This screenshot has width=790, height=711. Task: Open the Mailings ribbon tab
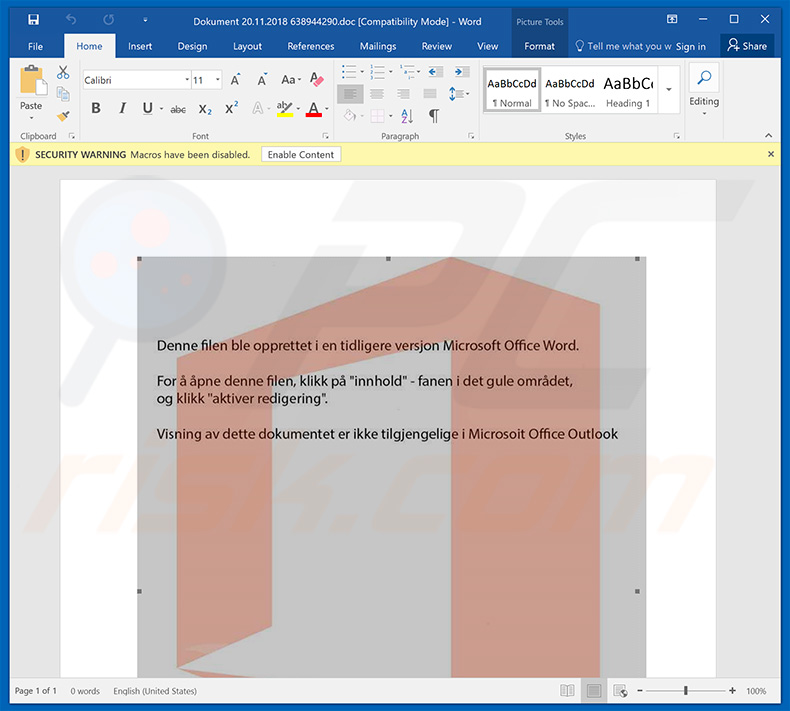379,46
